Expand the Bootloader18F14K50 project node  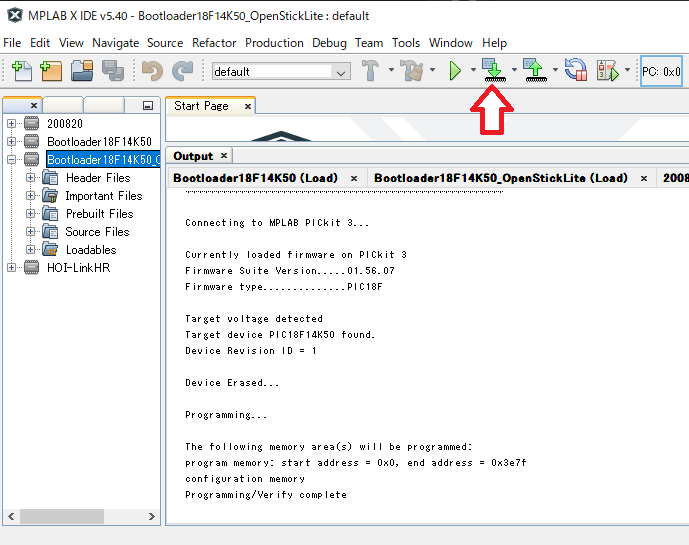point(11,142)
